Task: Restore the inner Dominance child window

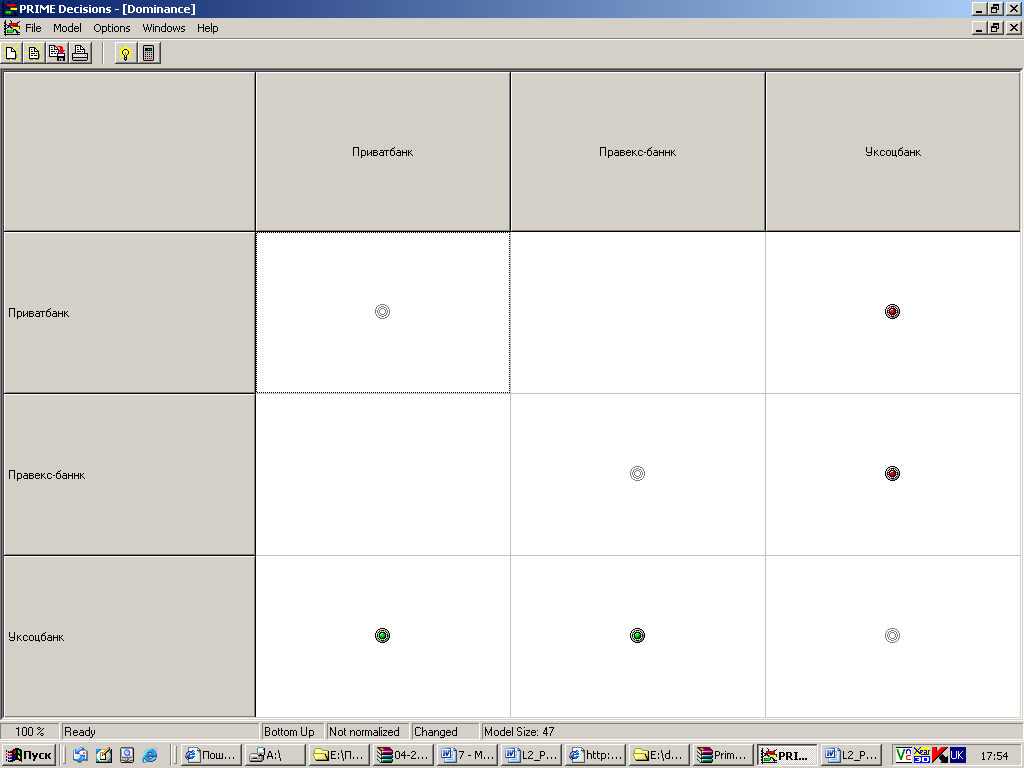Action: pyautogui.click(x=995, y=28)
